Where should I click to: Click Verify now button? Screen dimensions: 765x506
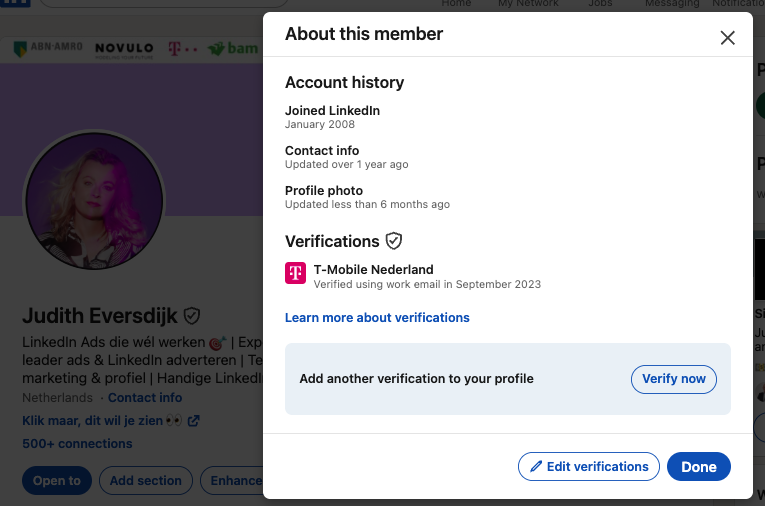[x=674, y=379]
